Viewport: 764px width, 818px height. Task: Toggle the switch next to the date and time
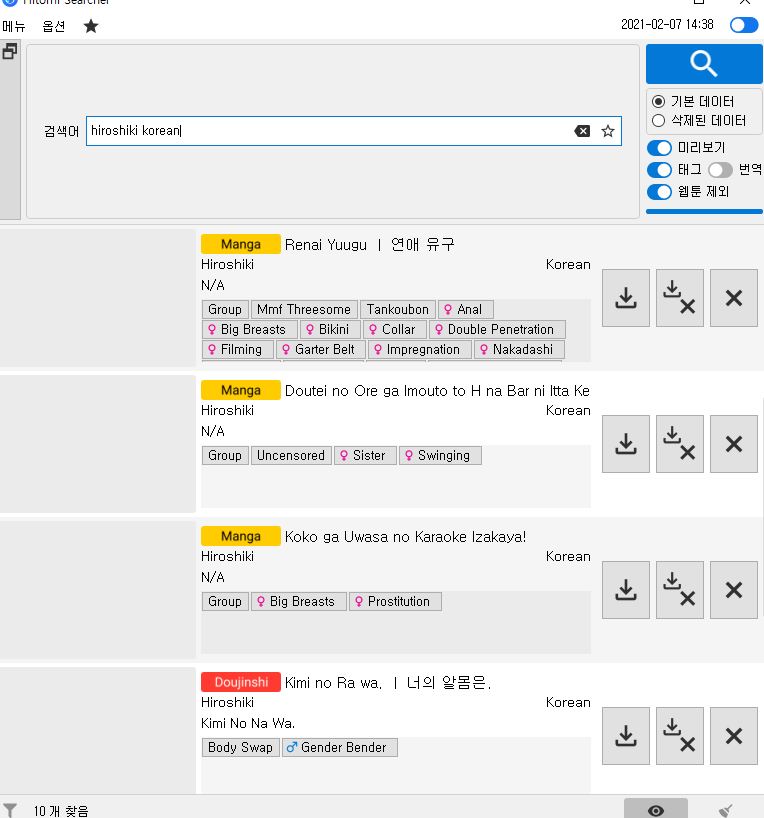pos(744,25)
